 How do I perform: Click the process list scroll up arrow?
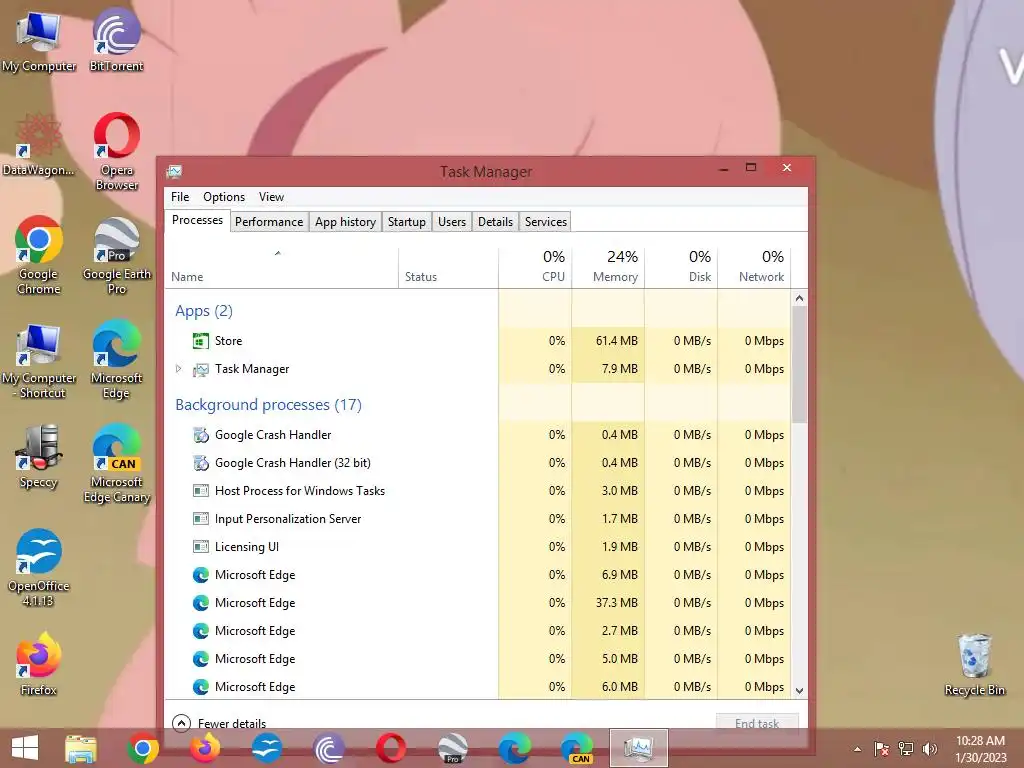pos(799,298)
